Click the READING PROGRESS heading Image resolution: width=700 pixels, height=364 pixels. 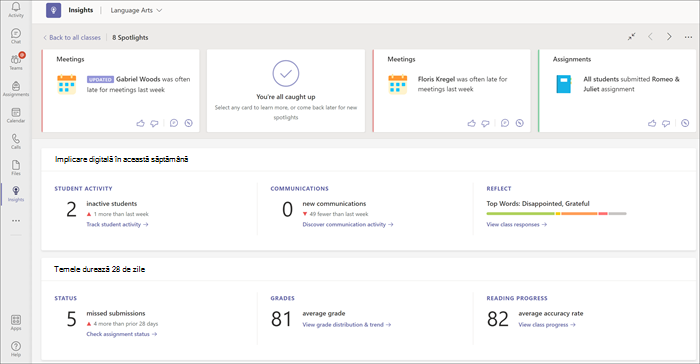click(x=517, y=298)
